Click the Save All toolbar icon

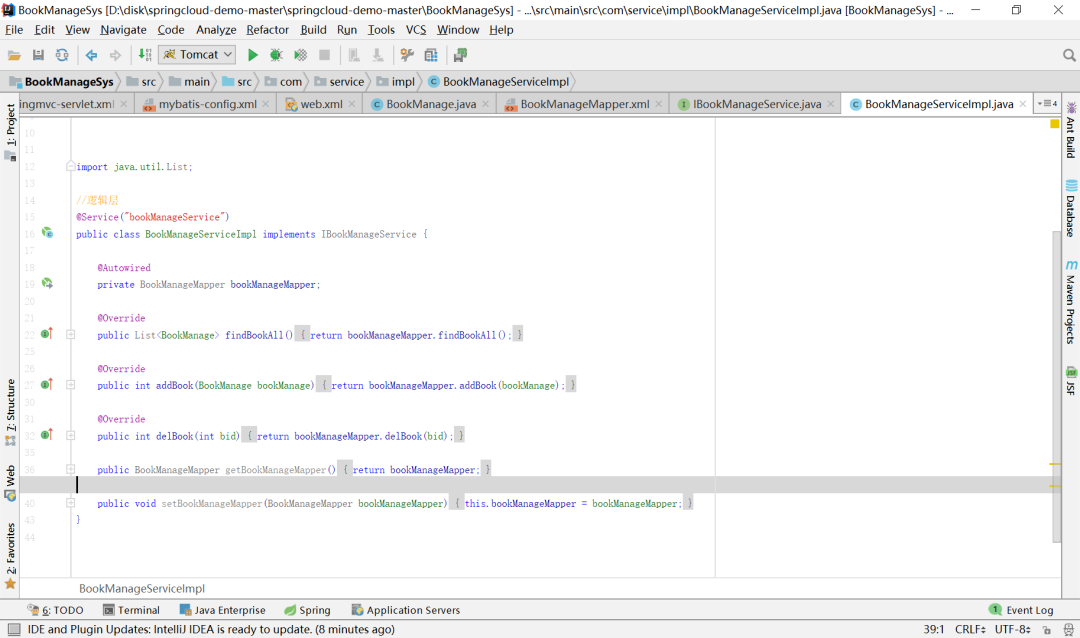[x=39, y=55]
